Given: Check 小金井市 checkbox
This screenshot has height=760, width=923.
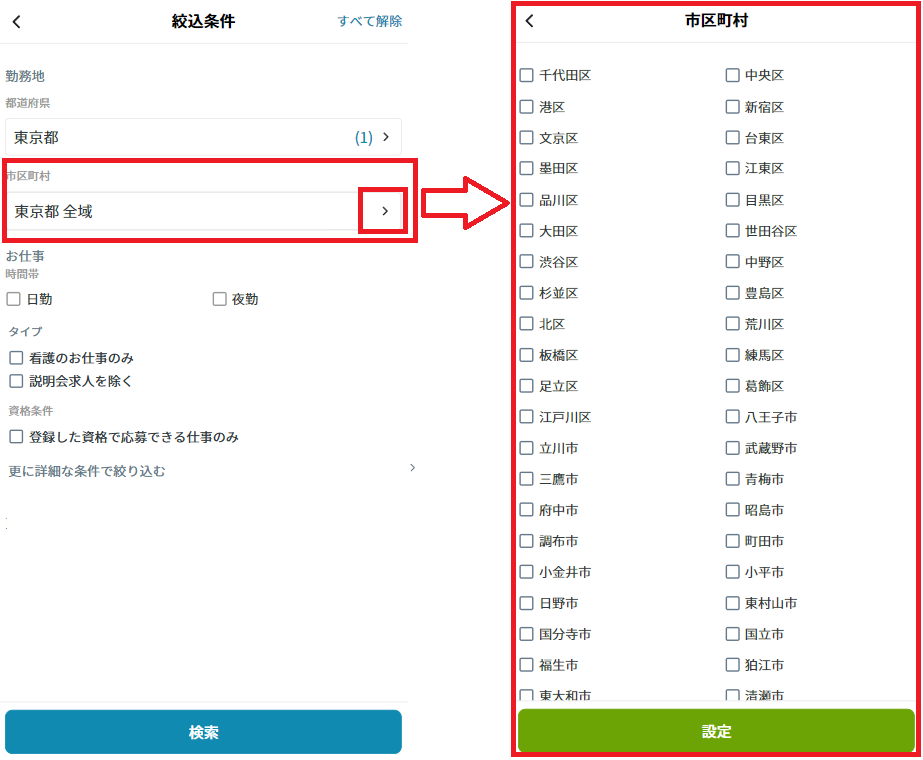Looking at the screenshot, I should click(x=526, y=572).
